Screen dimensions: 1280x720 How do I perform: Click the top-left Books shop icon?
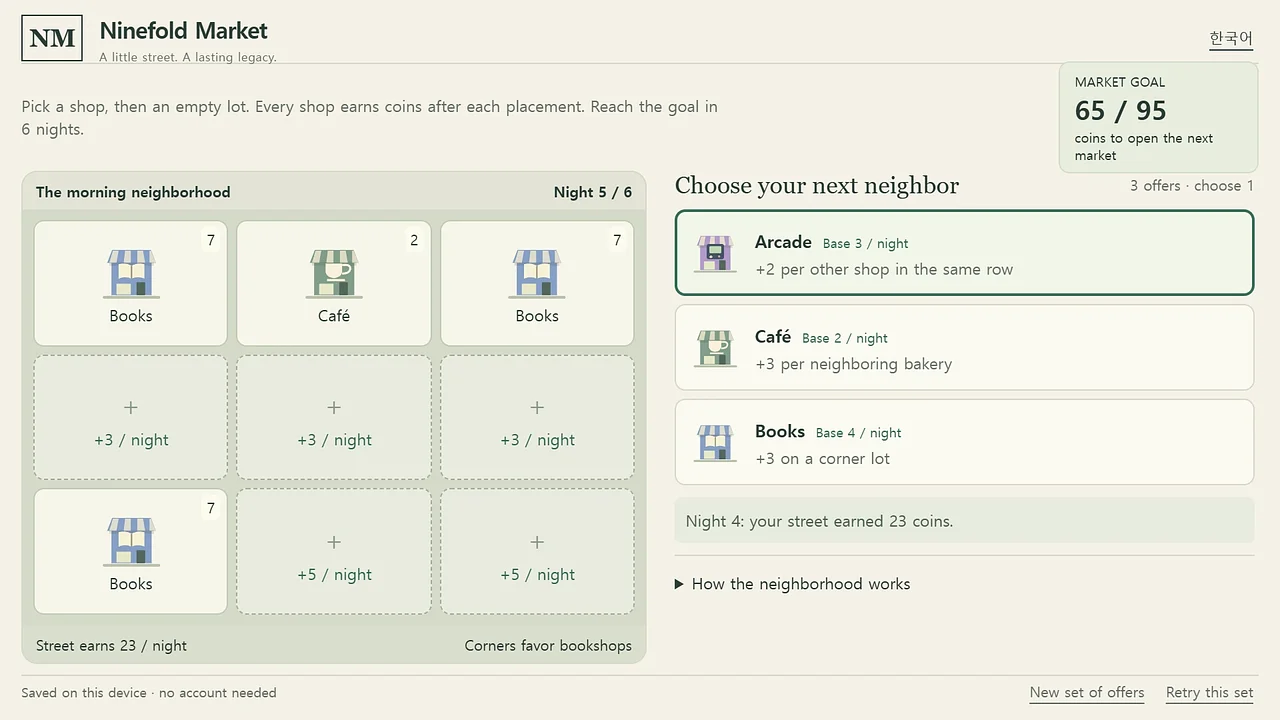(131, 274)
